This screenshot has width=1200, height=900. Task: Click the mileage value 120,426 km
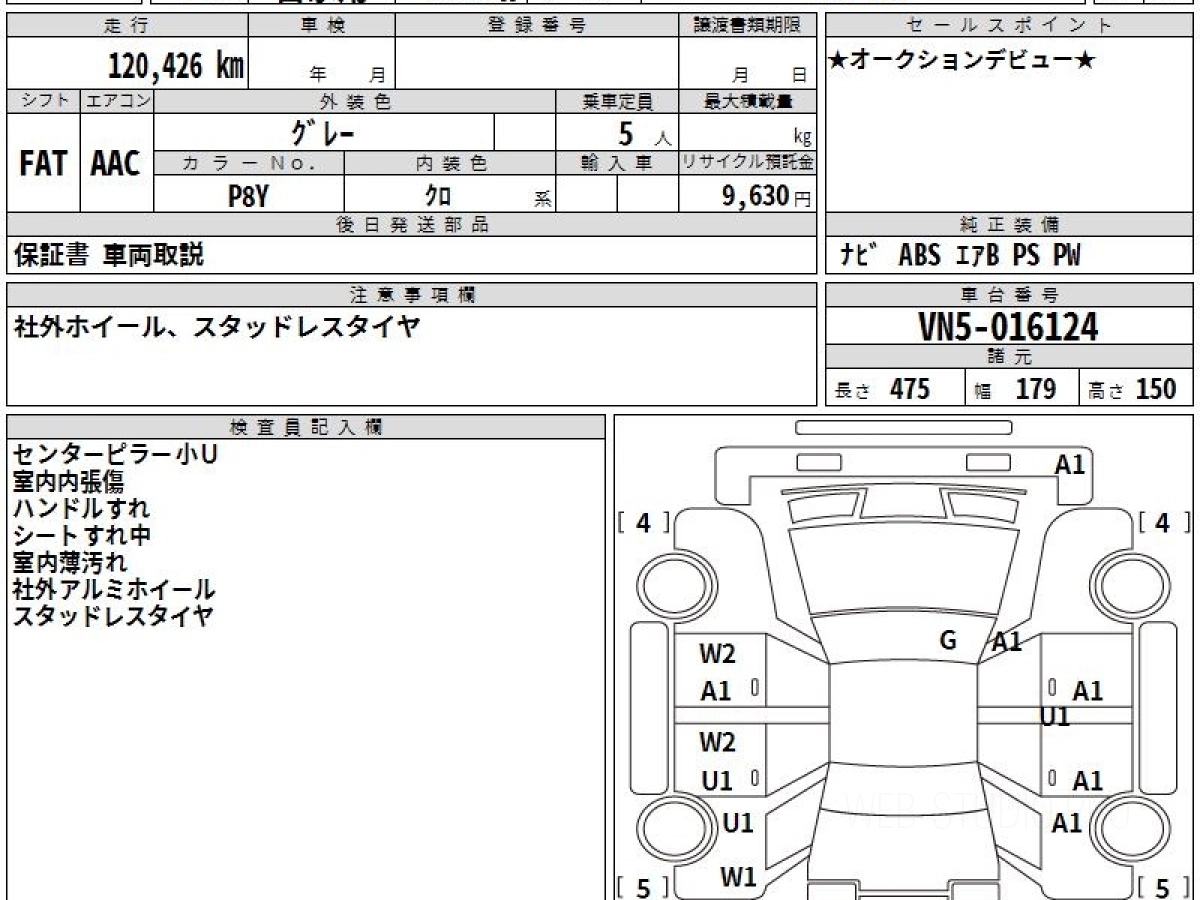[x=175, y=66]
